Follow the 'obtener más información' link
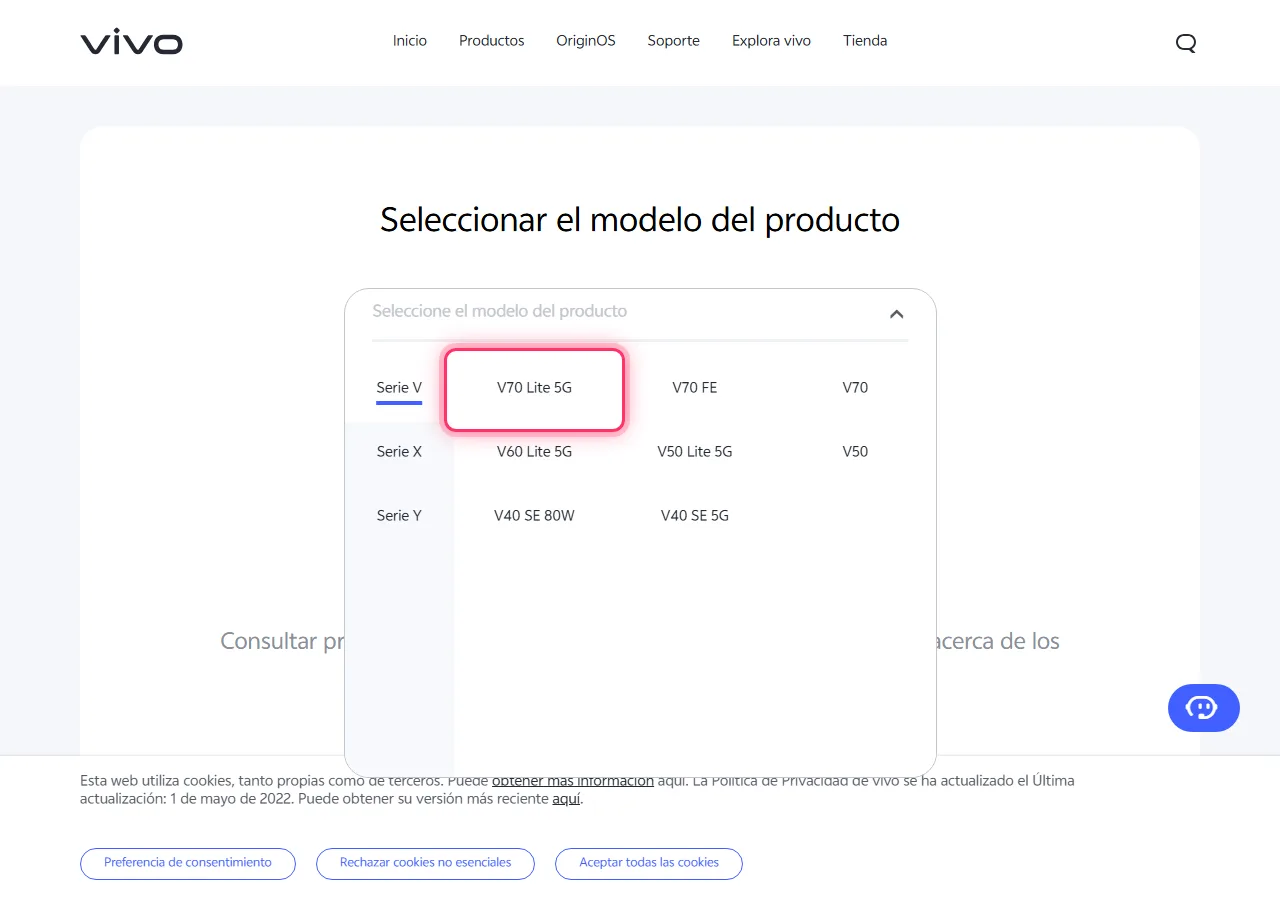Viewport: 1280px width, 900px height. click(x=573, y=781)
